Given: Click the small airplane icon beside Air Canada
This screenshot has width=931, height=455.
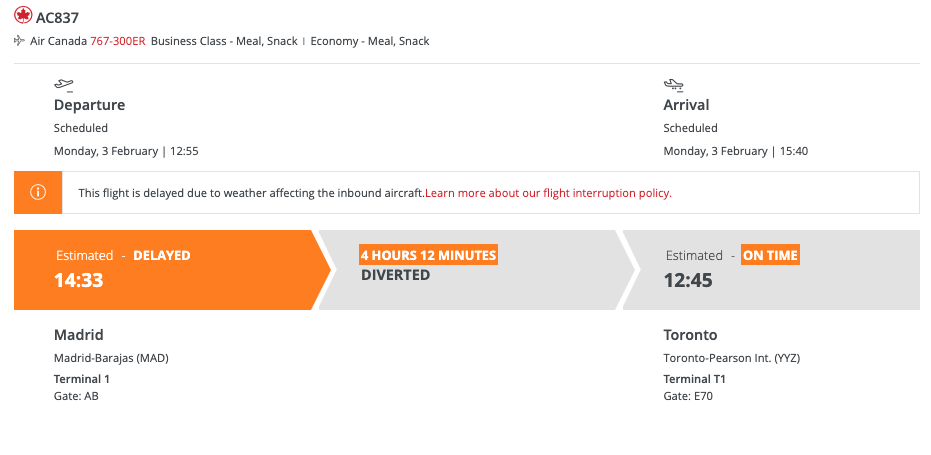Looking at the screenshot, I should 20,41.
